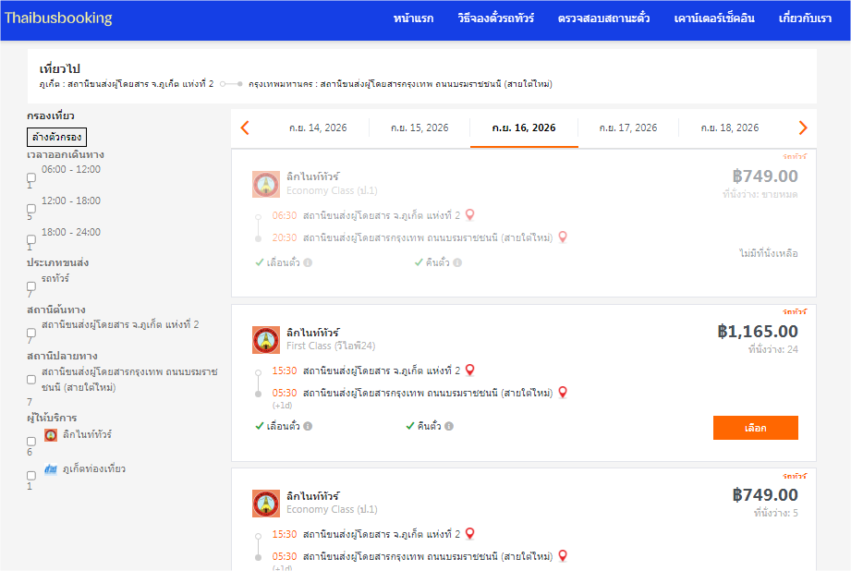Check the 18:00 - 24:00 departure filter
Viewport: 851px width, 571px height.
[x=31, y=239]
